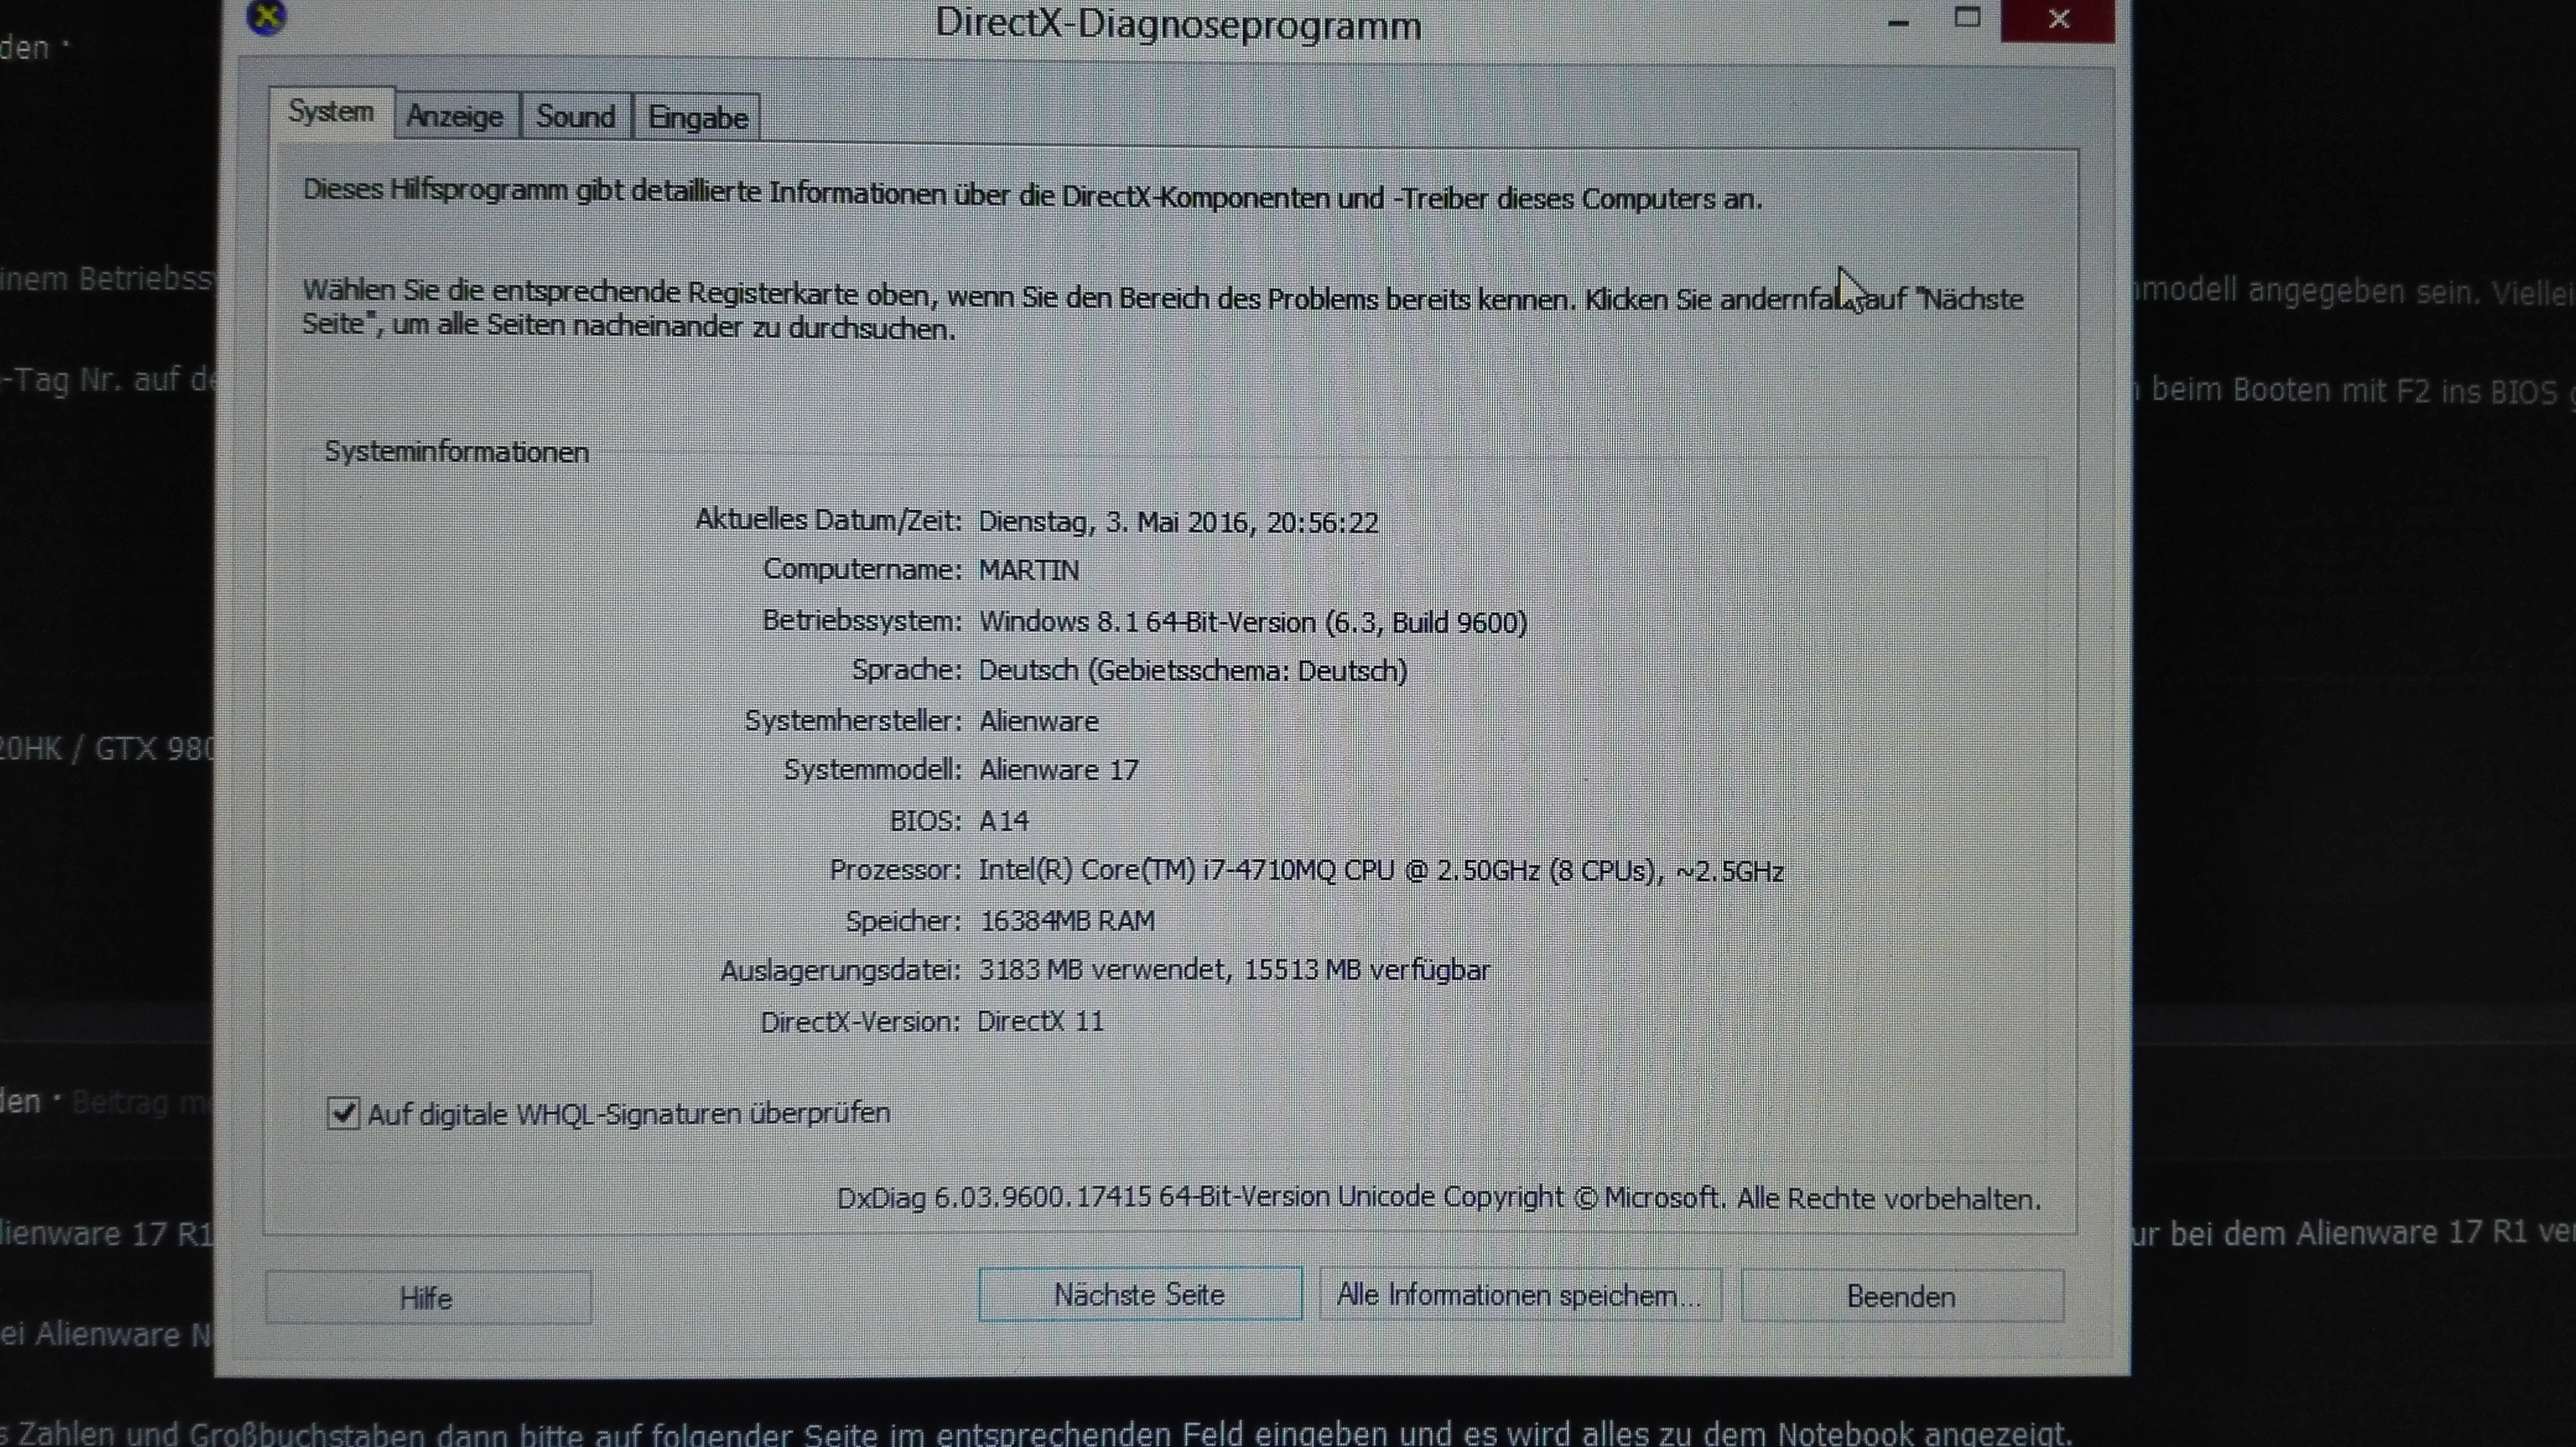This screenshot has width=2576, height=1447.
Task: Open the Sound tab
Action: [x=575, y=117]
